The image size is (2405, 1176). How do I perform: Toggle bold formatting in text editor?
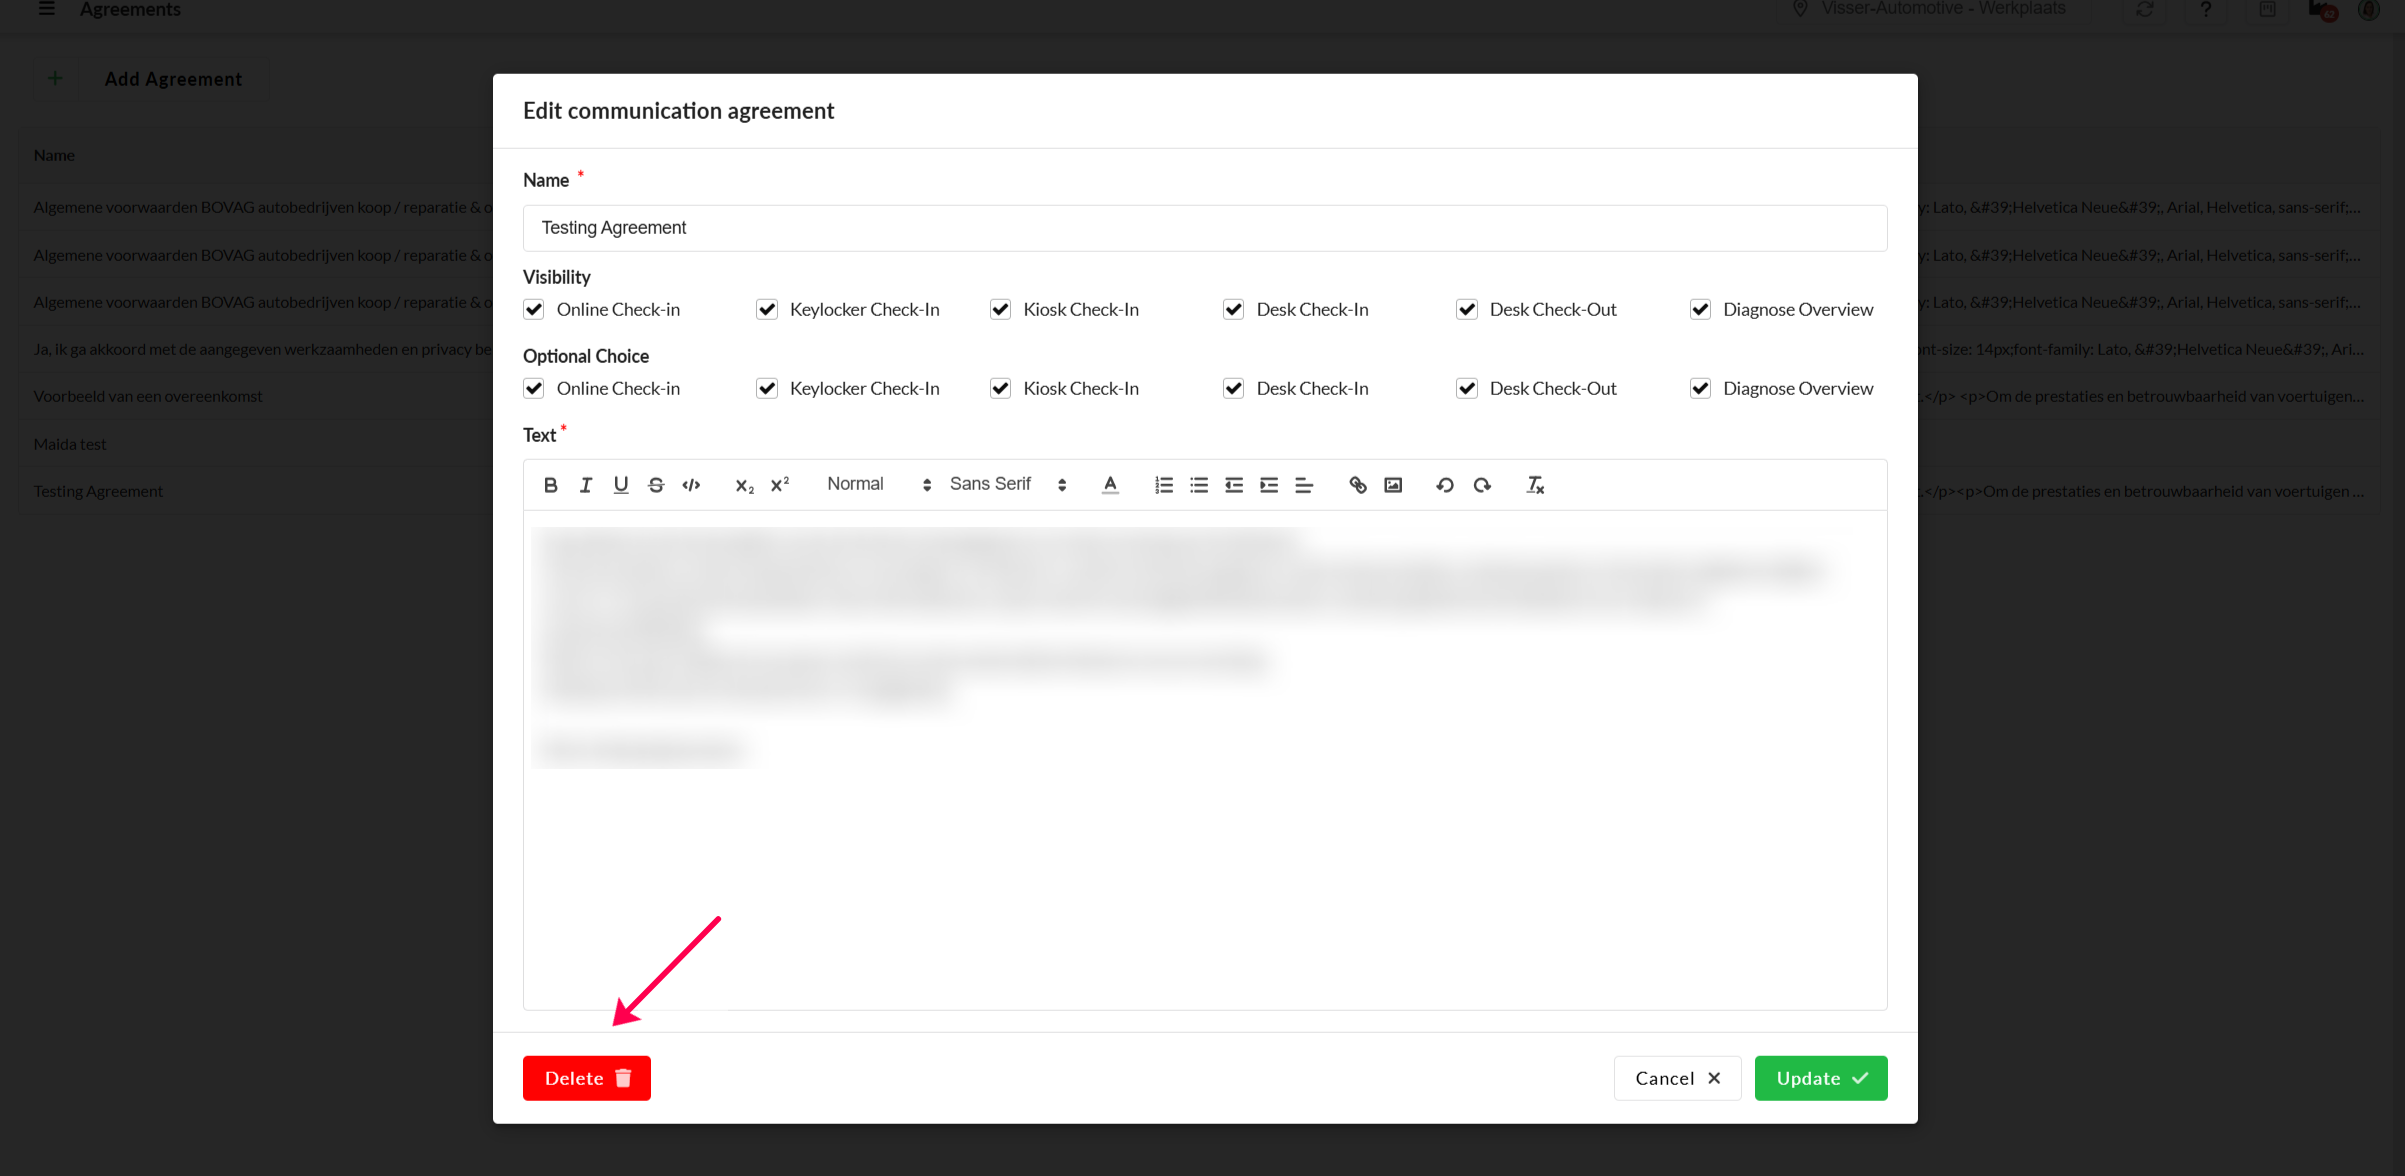click(x=550, y=485)
